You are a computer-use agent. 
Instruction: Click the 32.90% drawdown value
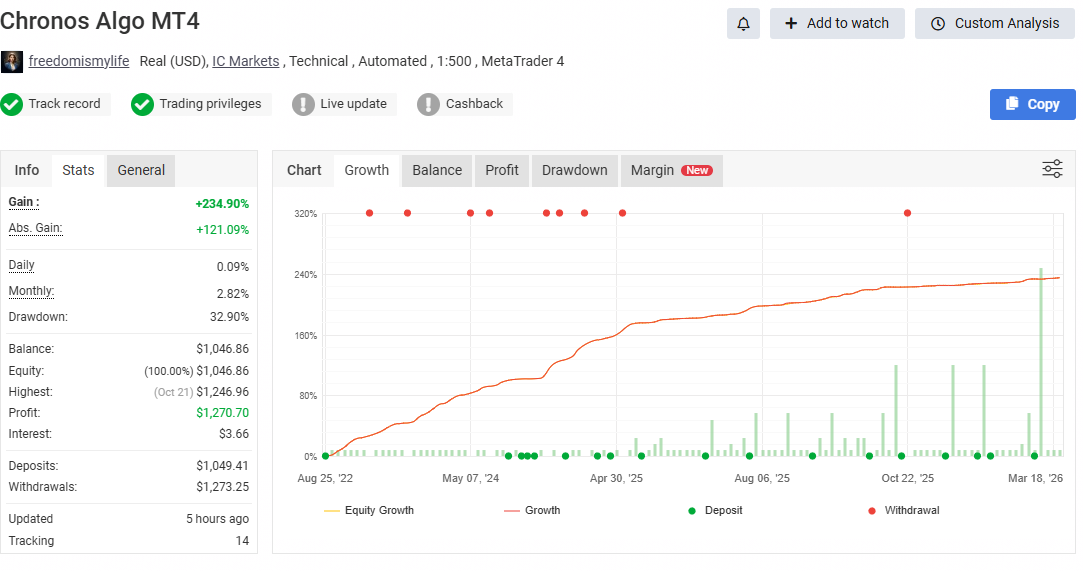(x=229, y=317)
